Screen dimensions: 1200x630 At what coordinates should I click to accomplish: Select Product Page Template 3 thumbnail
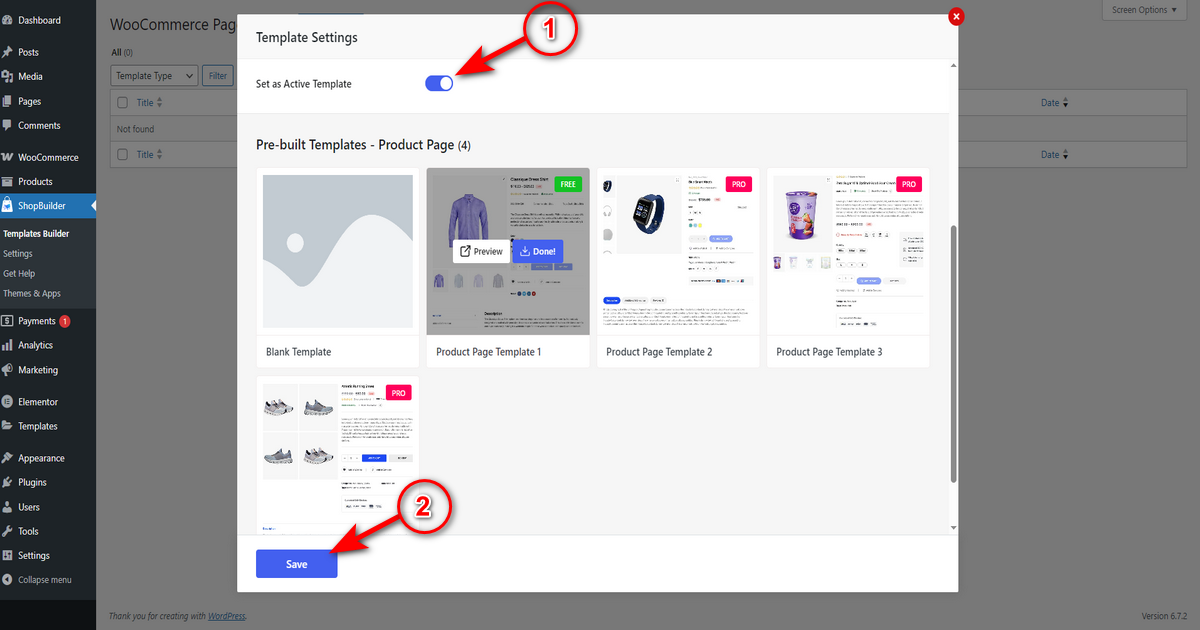tap(848, 252)
